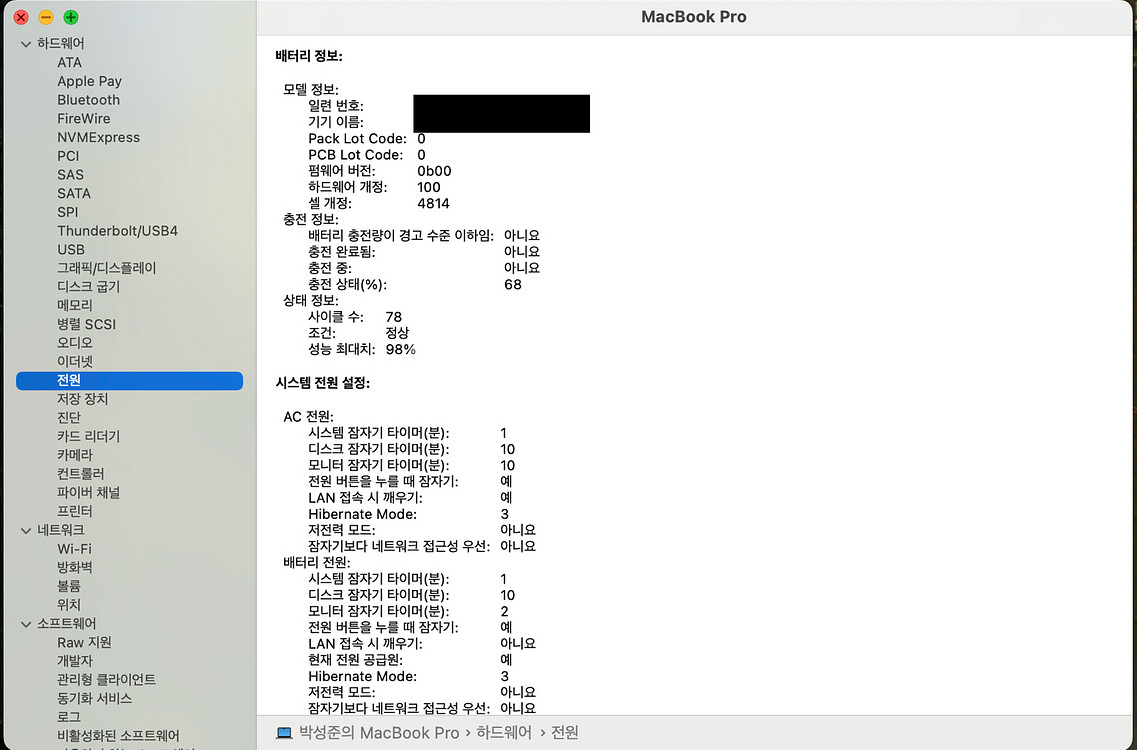The image size is (1137, 750).
Task: Select 프린터 in the sidebar
Action: point(75,511)
